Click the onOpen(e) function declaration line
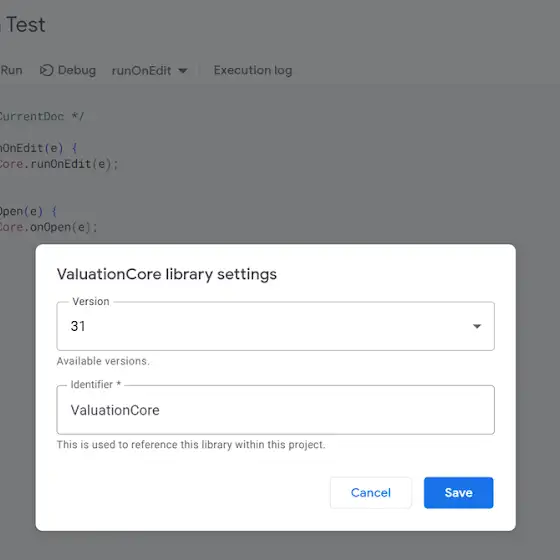This screenshot has height=560, width=560. pos(28,211)
